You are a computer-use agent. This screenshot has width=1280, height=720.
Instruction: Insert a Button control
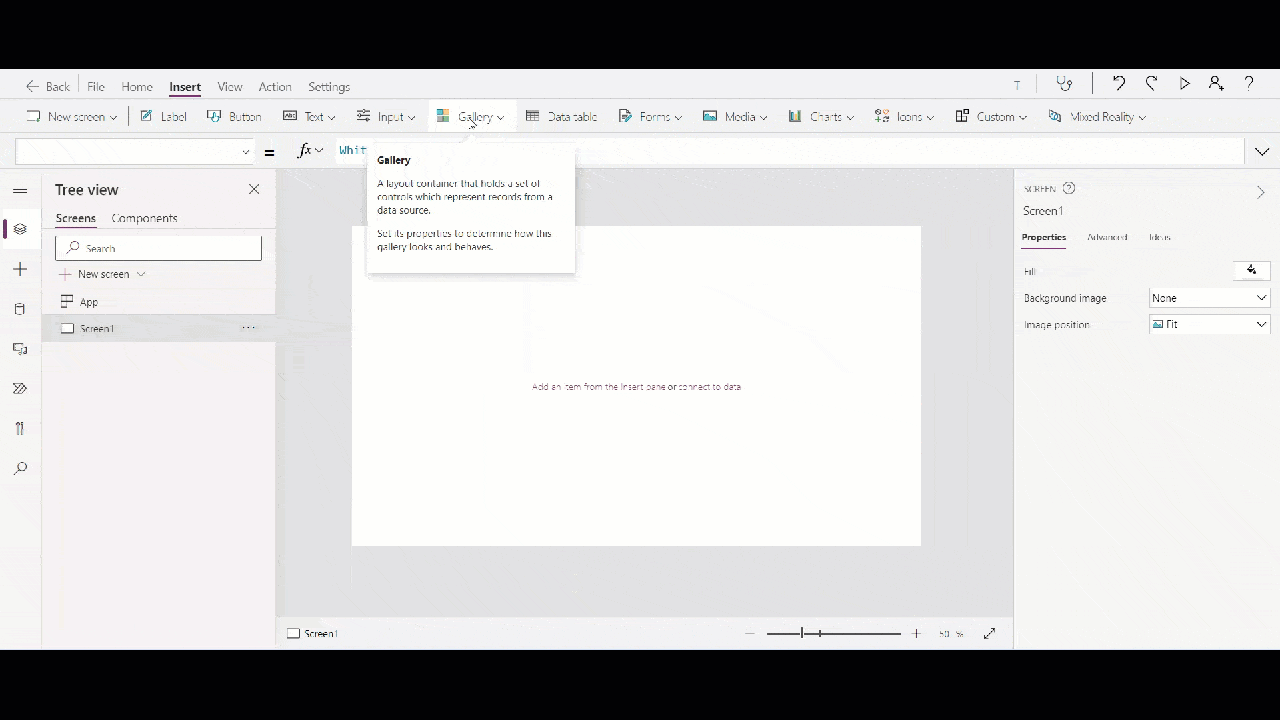(x=234, y=117)
